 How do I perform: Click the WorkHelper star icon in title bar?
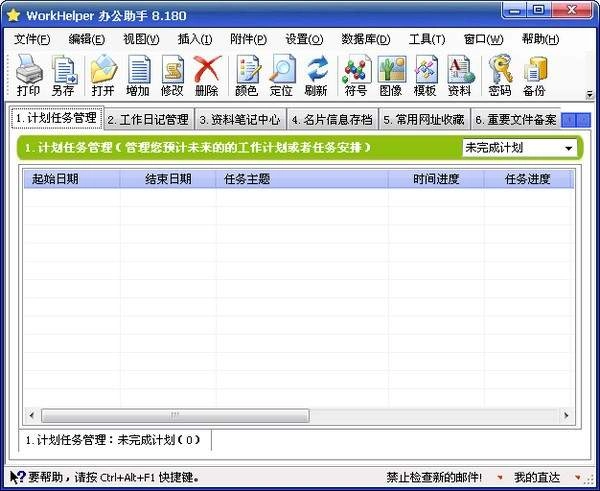[x=13, y=15]
